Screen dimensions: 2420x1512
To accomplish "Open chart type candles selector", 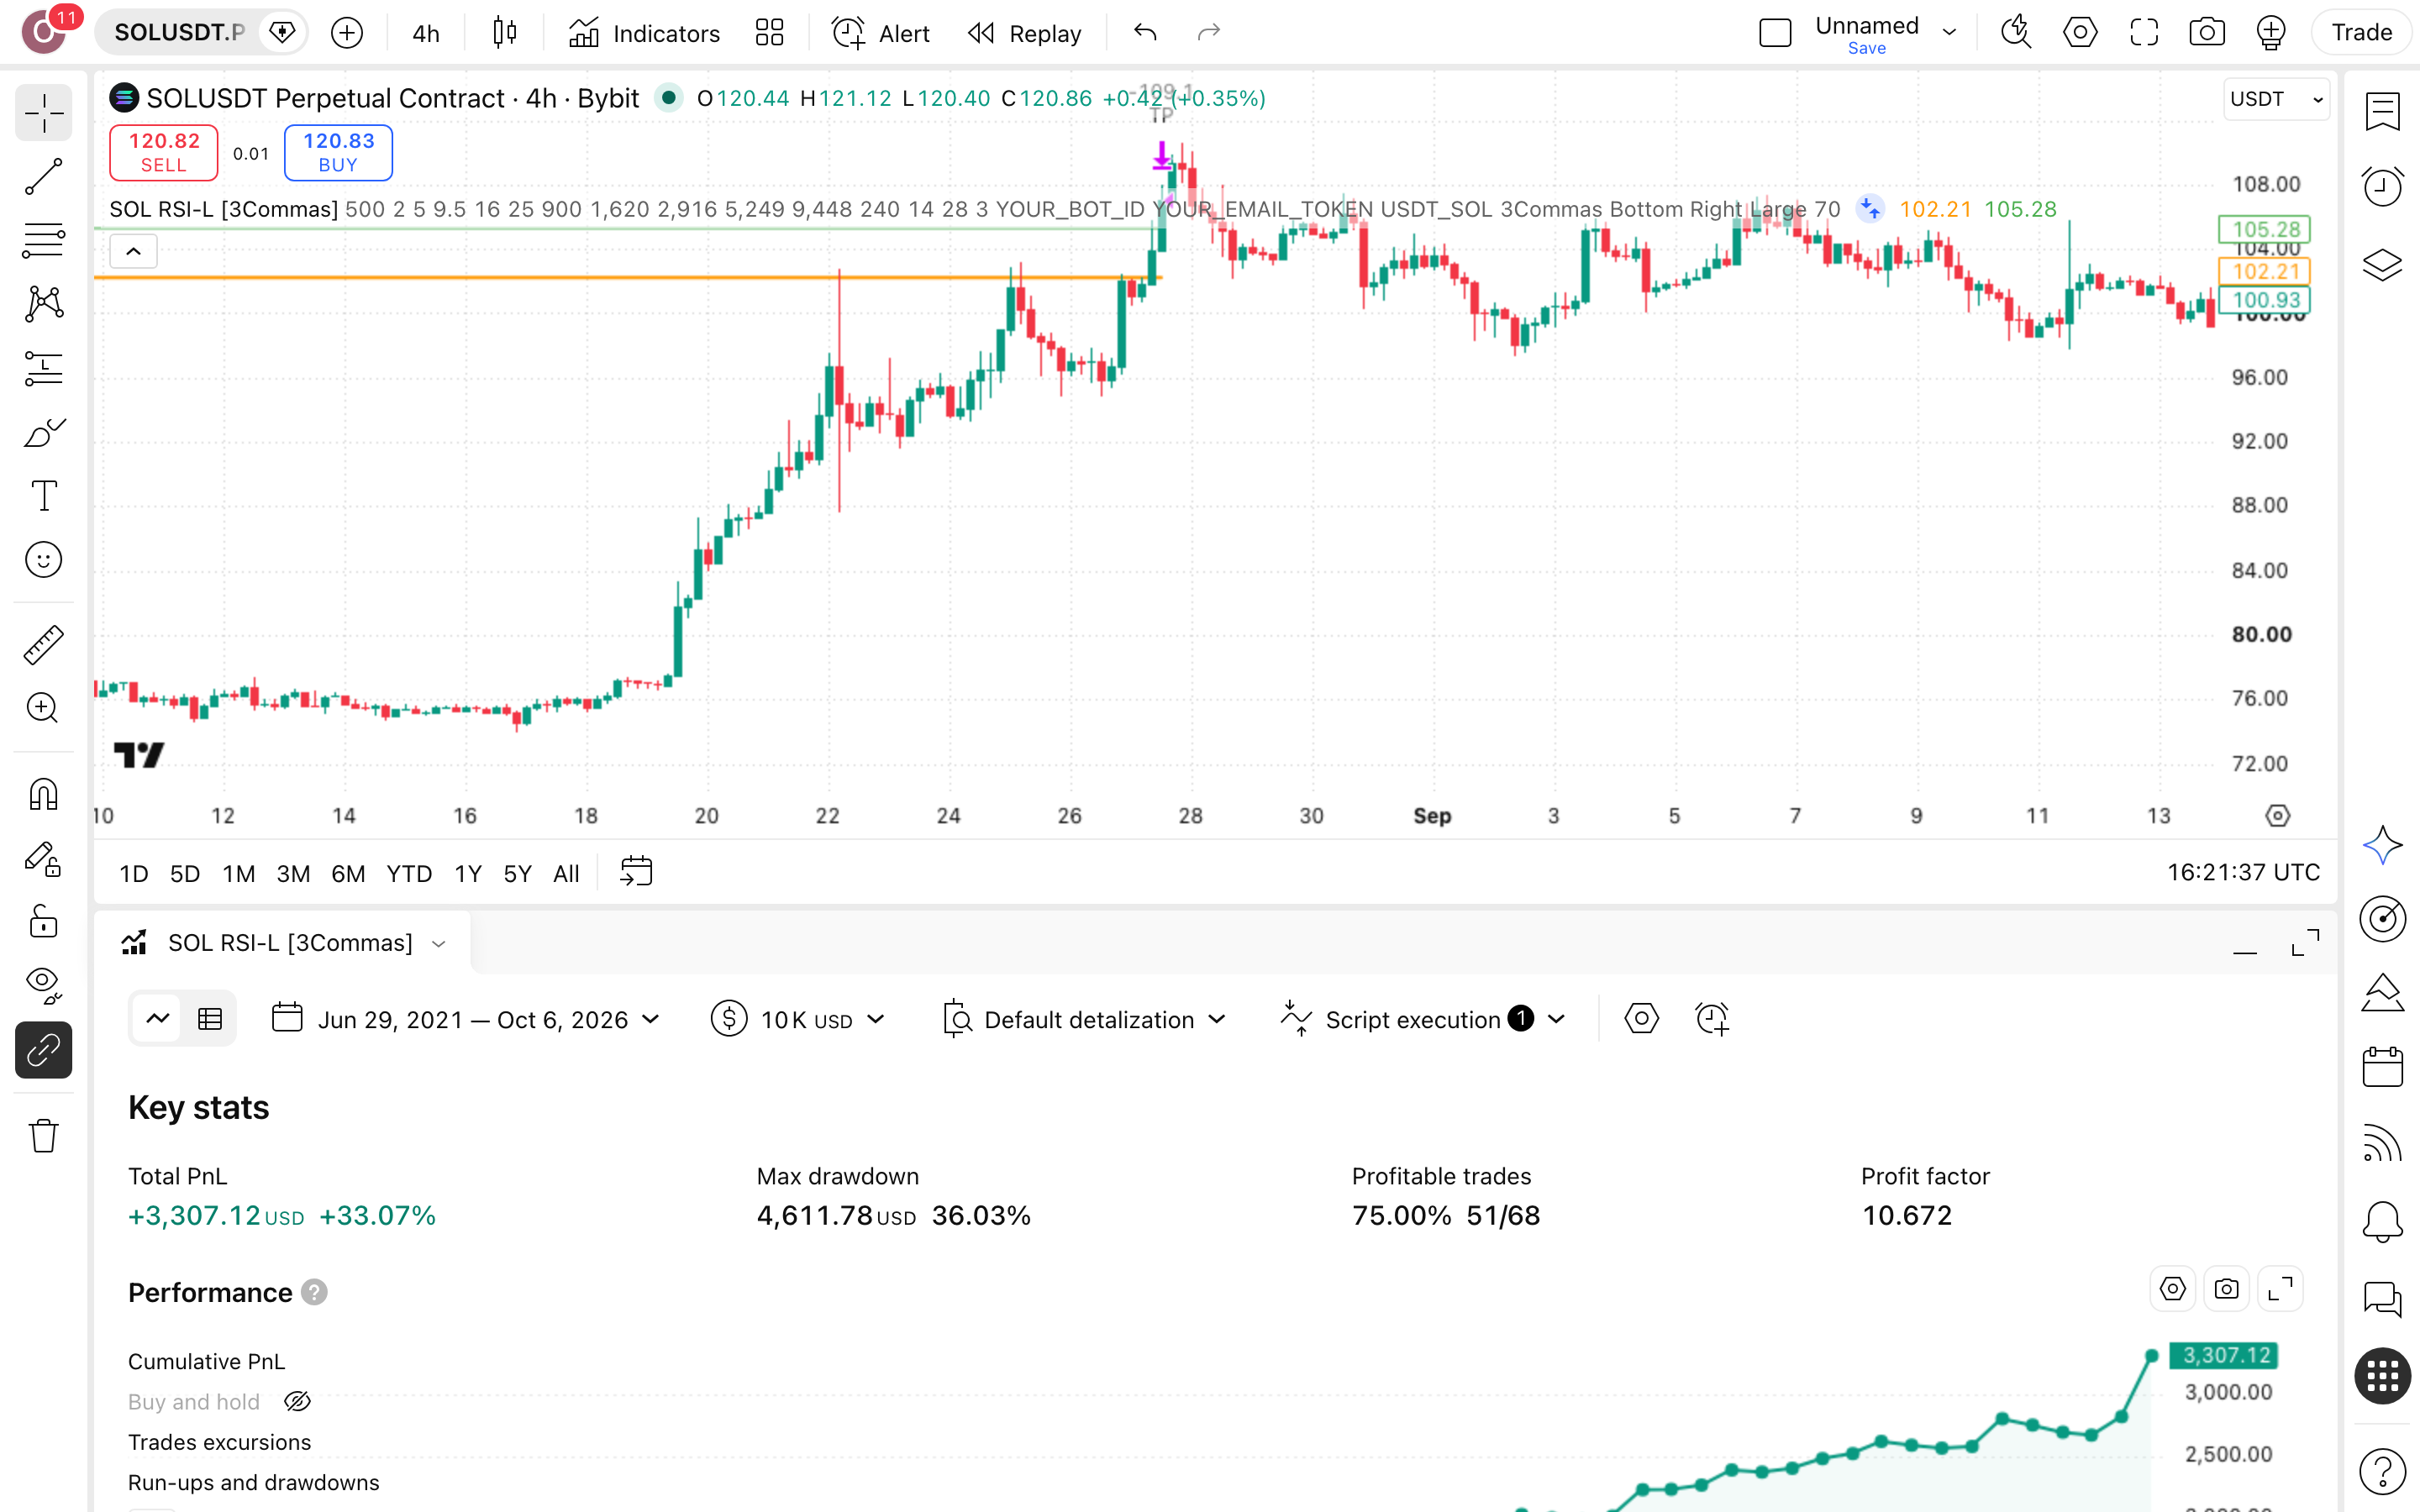I will pos(504,33).
